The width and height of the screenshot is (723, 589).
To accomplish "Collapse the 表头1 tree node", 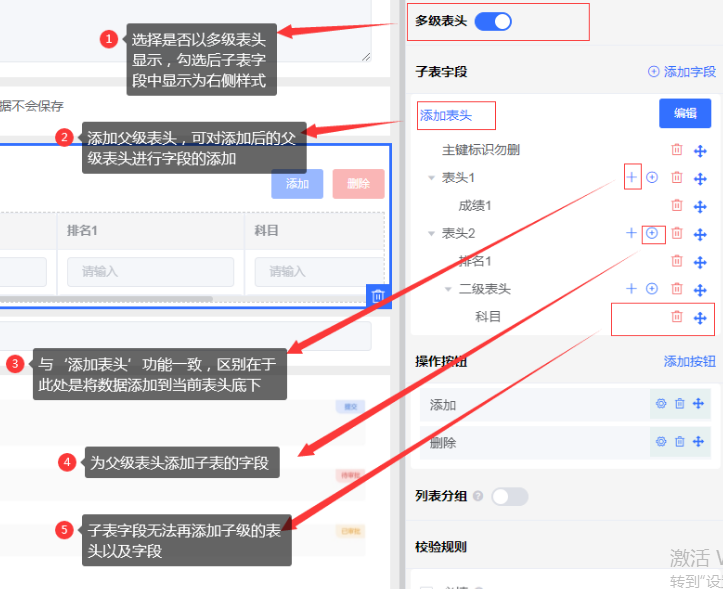I will [x=431, y=178].
